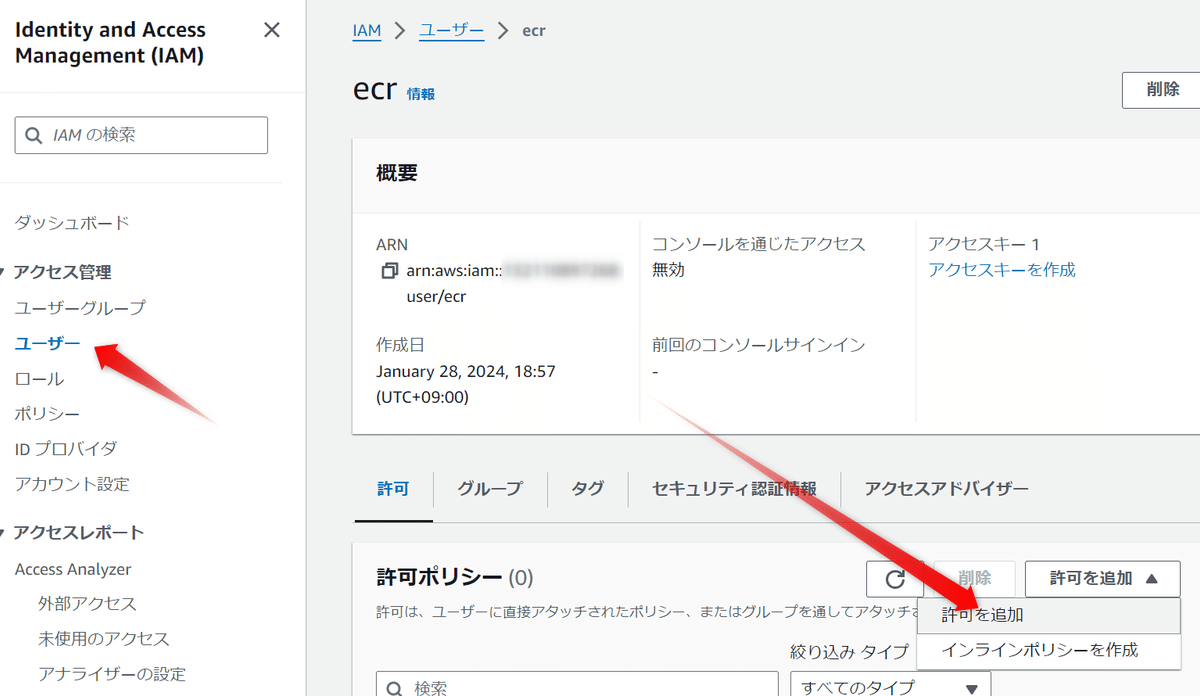Refresh the permission policies list
Screen dimensions: 1200x696
(x=895, y=578)
